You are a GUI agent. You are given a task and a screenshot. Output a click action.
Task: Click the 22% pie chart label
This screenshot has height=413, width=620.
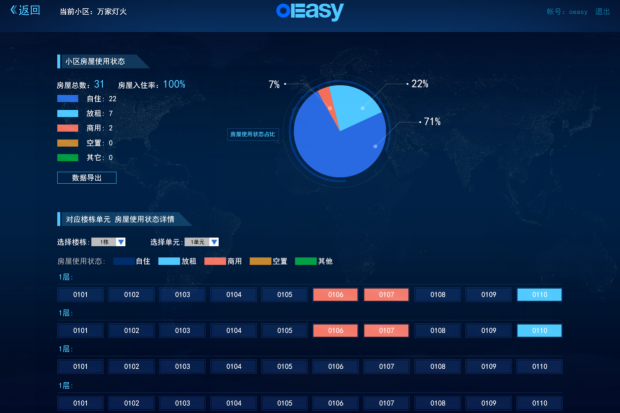[x=420, y=84]
